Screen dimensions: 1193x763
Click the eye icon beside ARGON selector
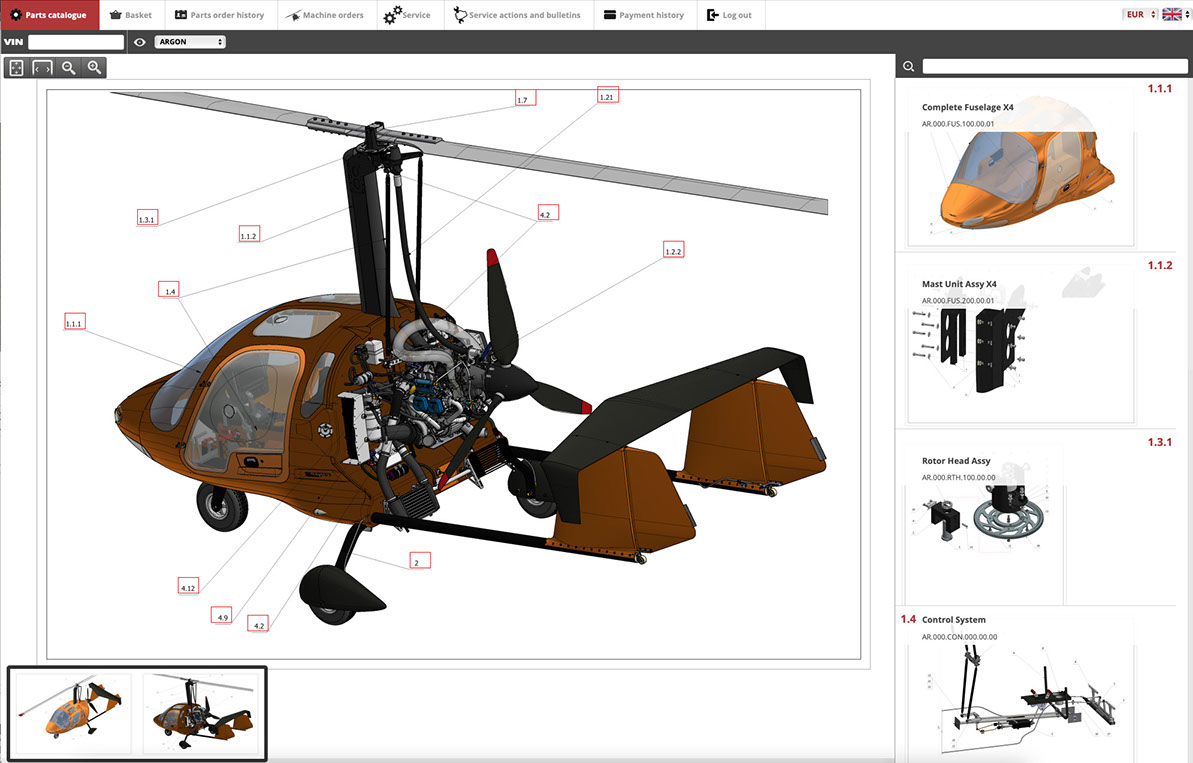(x=140, y=42)
